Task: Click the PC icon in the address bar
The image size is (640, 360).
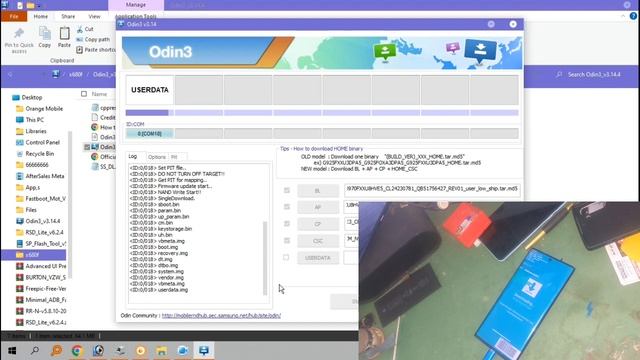Action: click(56, 74)
